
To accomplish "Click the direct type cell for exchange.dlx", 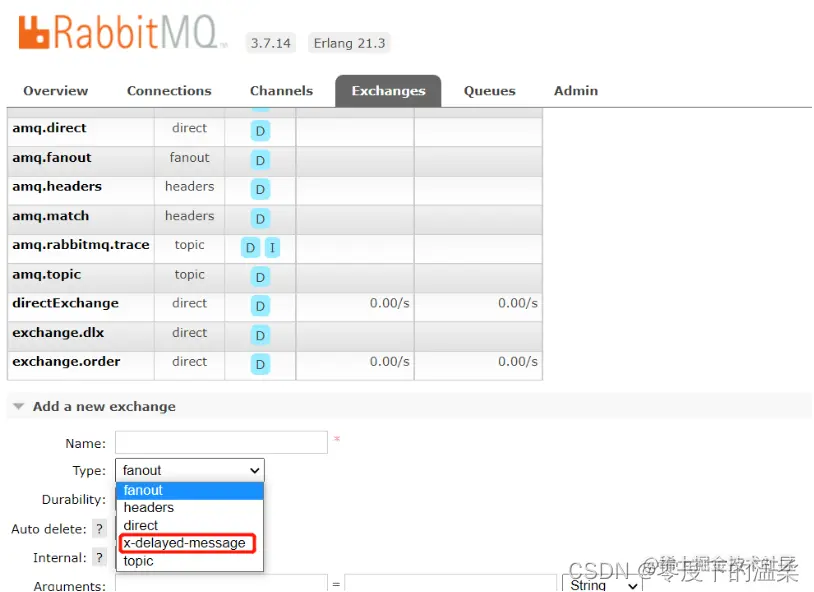I will [x=189, y=332].
